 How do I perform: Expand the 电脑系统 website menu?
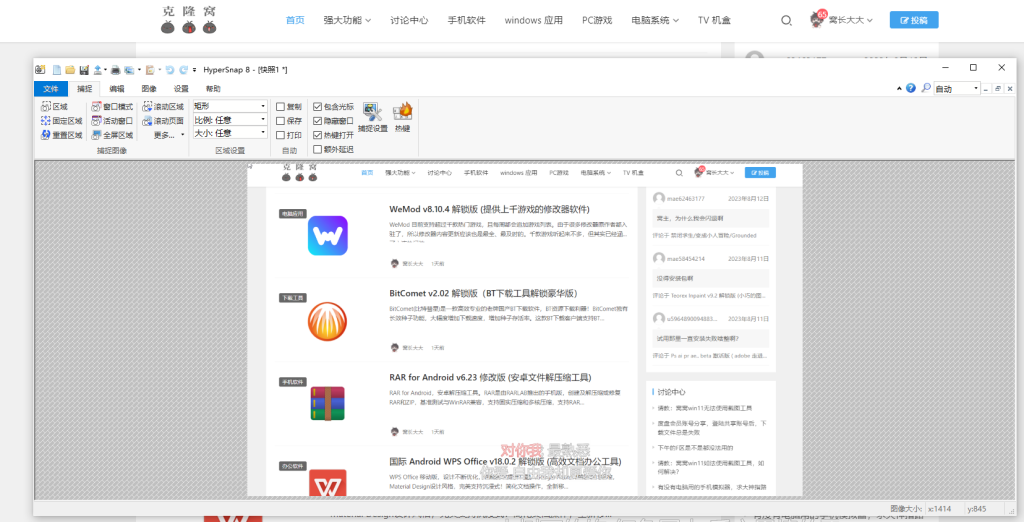(655, 20)
